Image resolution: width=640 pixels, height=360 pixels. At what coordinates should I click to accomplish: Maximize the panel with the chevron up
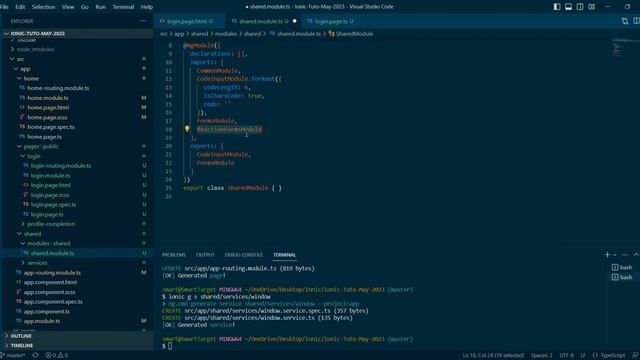click(636, 255)
